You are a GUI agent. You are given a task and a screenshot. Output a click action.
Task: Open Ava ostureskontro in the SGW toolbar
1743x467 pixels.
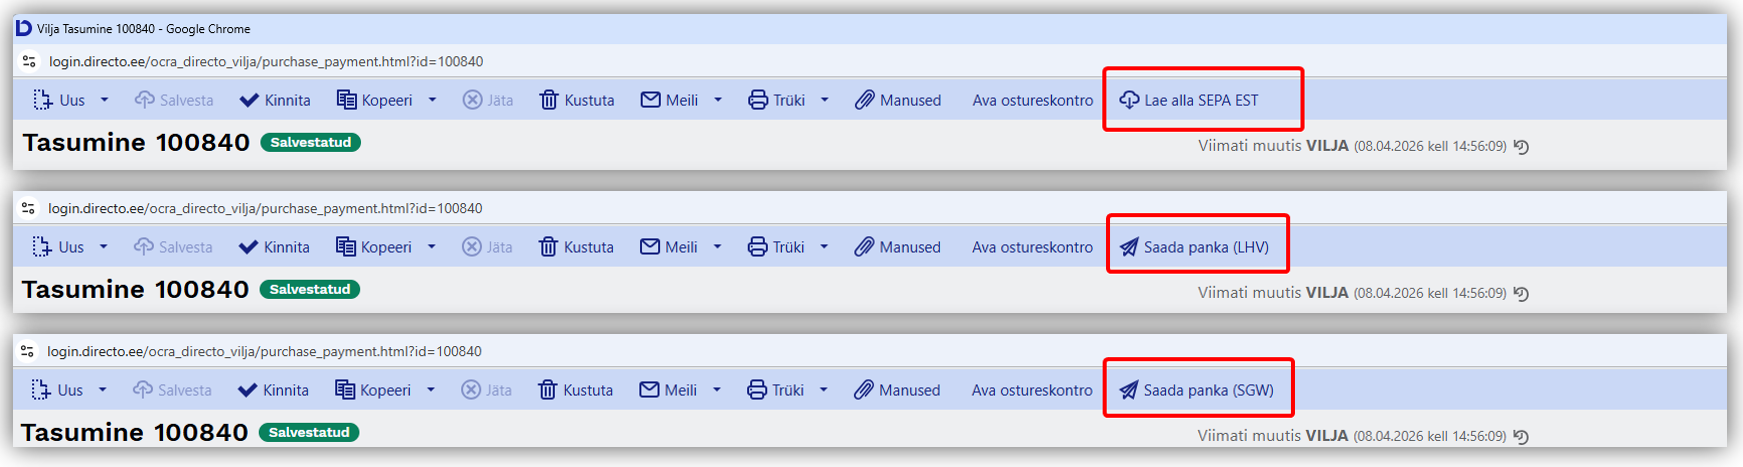(1031, 390)
